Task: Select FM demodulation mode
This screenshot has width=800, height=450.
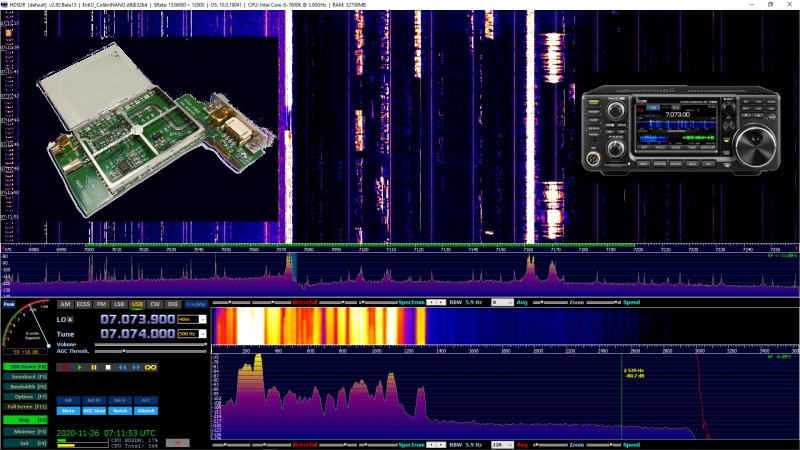Action: [x=101, y=304]
